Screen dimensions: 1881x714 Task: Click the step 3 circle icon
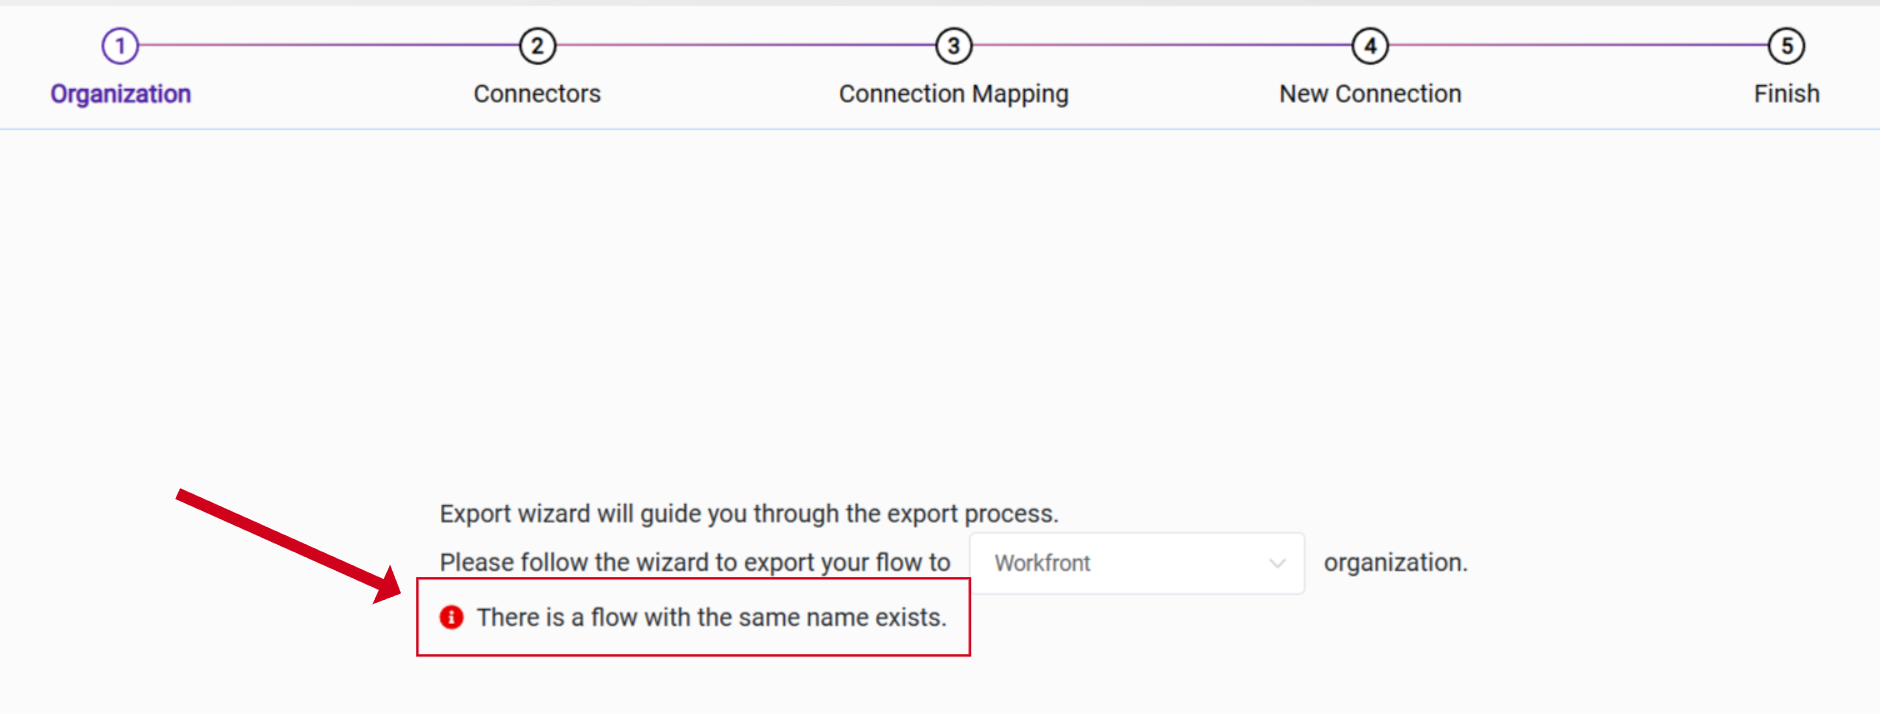point(954,46)
